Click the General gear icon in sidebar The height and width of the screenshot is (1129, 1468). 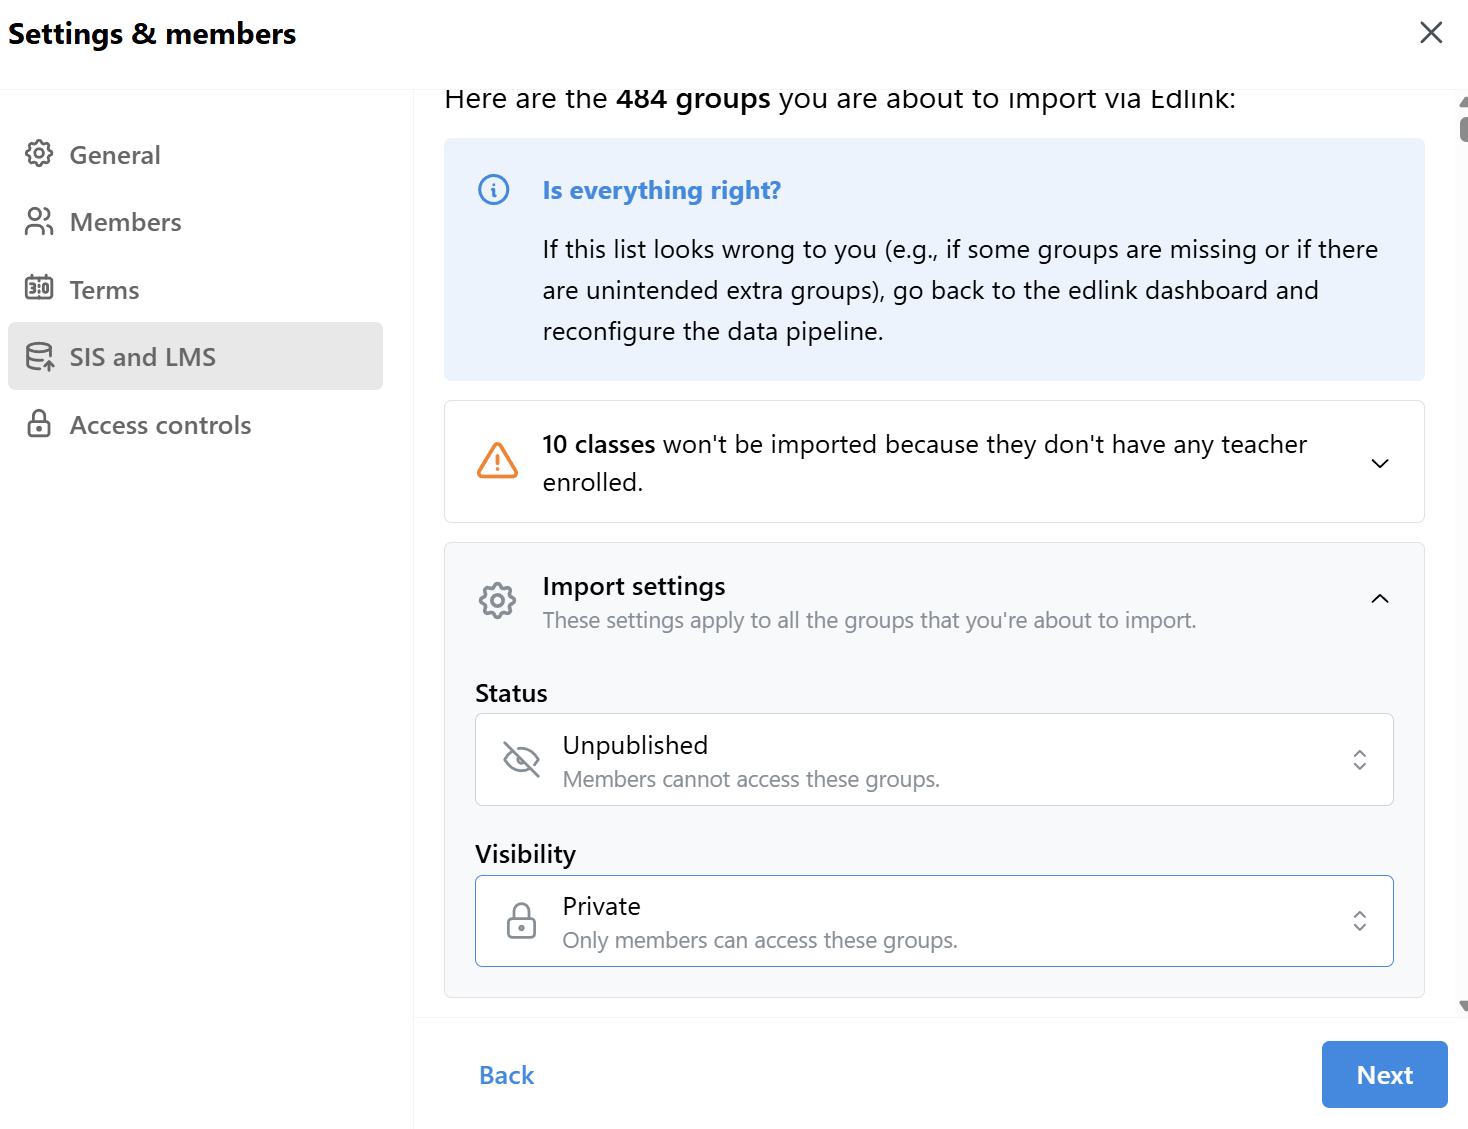tap(39, 154)
